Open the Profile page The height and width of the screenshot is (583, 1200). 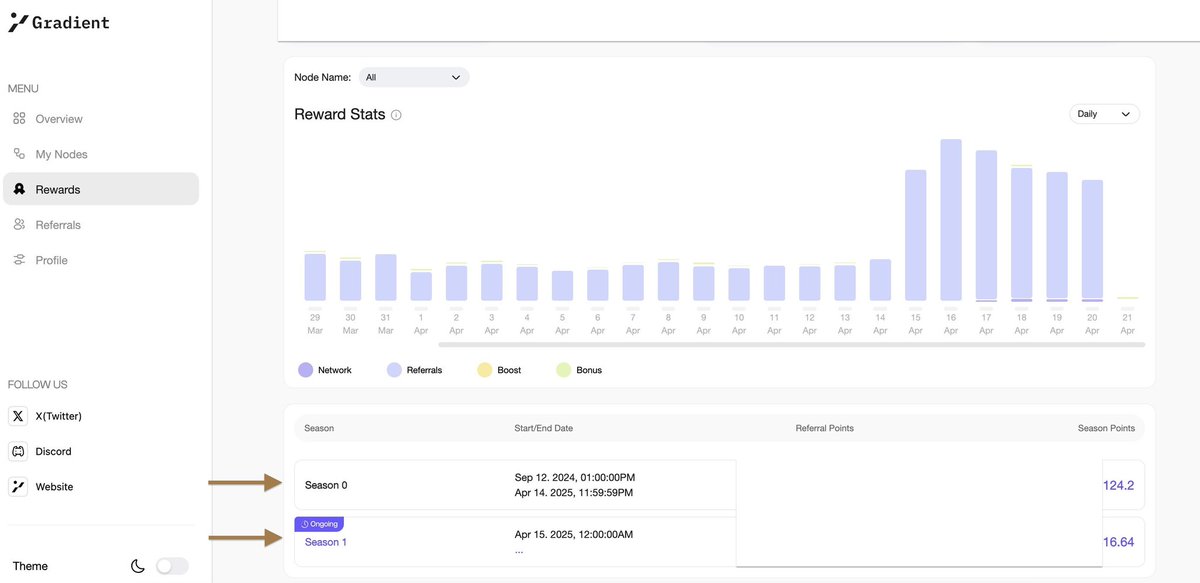pos(52,260)
